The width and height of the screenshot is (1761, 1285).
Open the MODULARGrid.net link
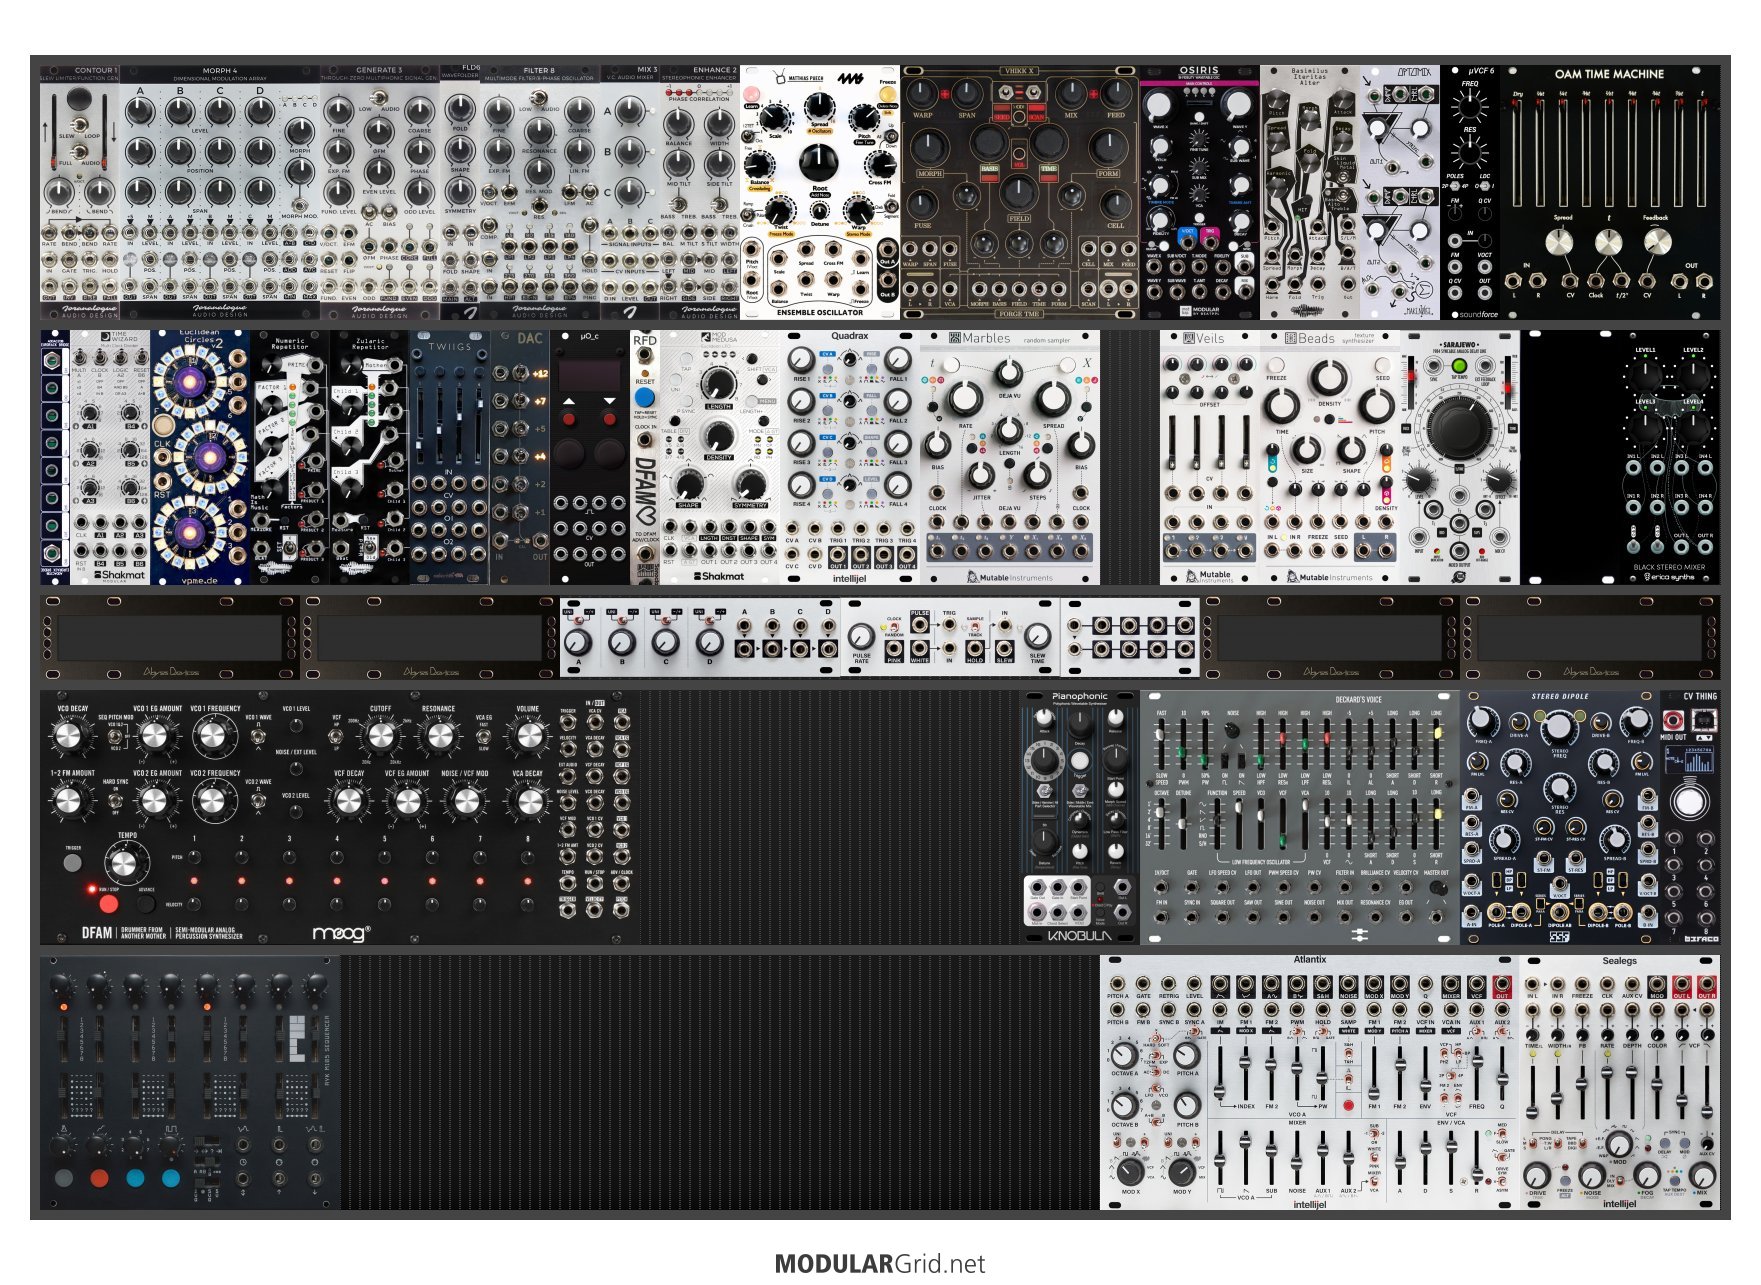coord(880,1263)
